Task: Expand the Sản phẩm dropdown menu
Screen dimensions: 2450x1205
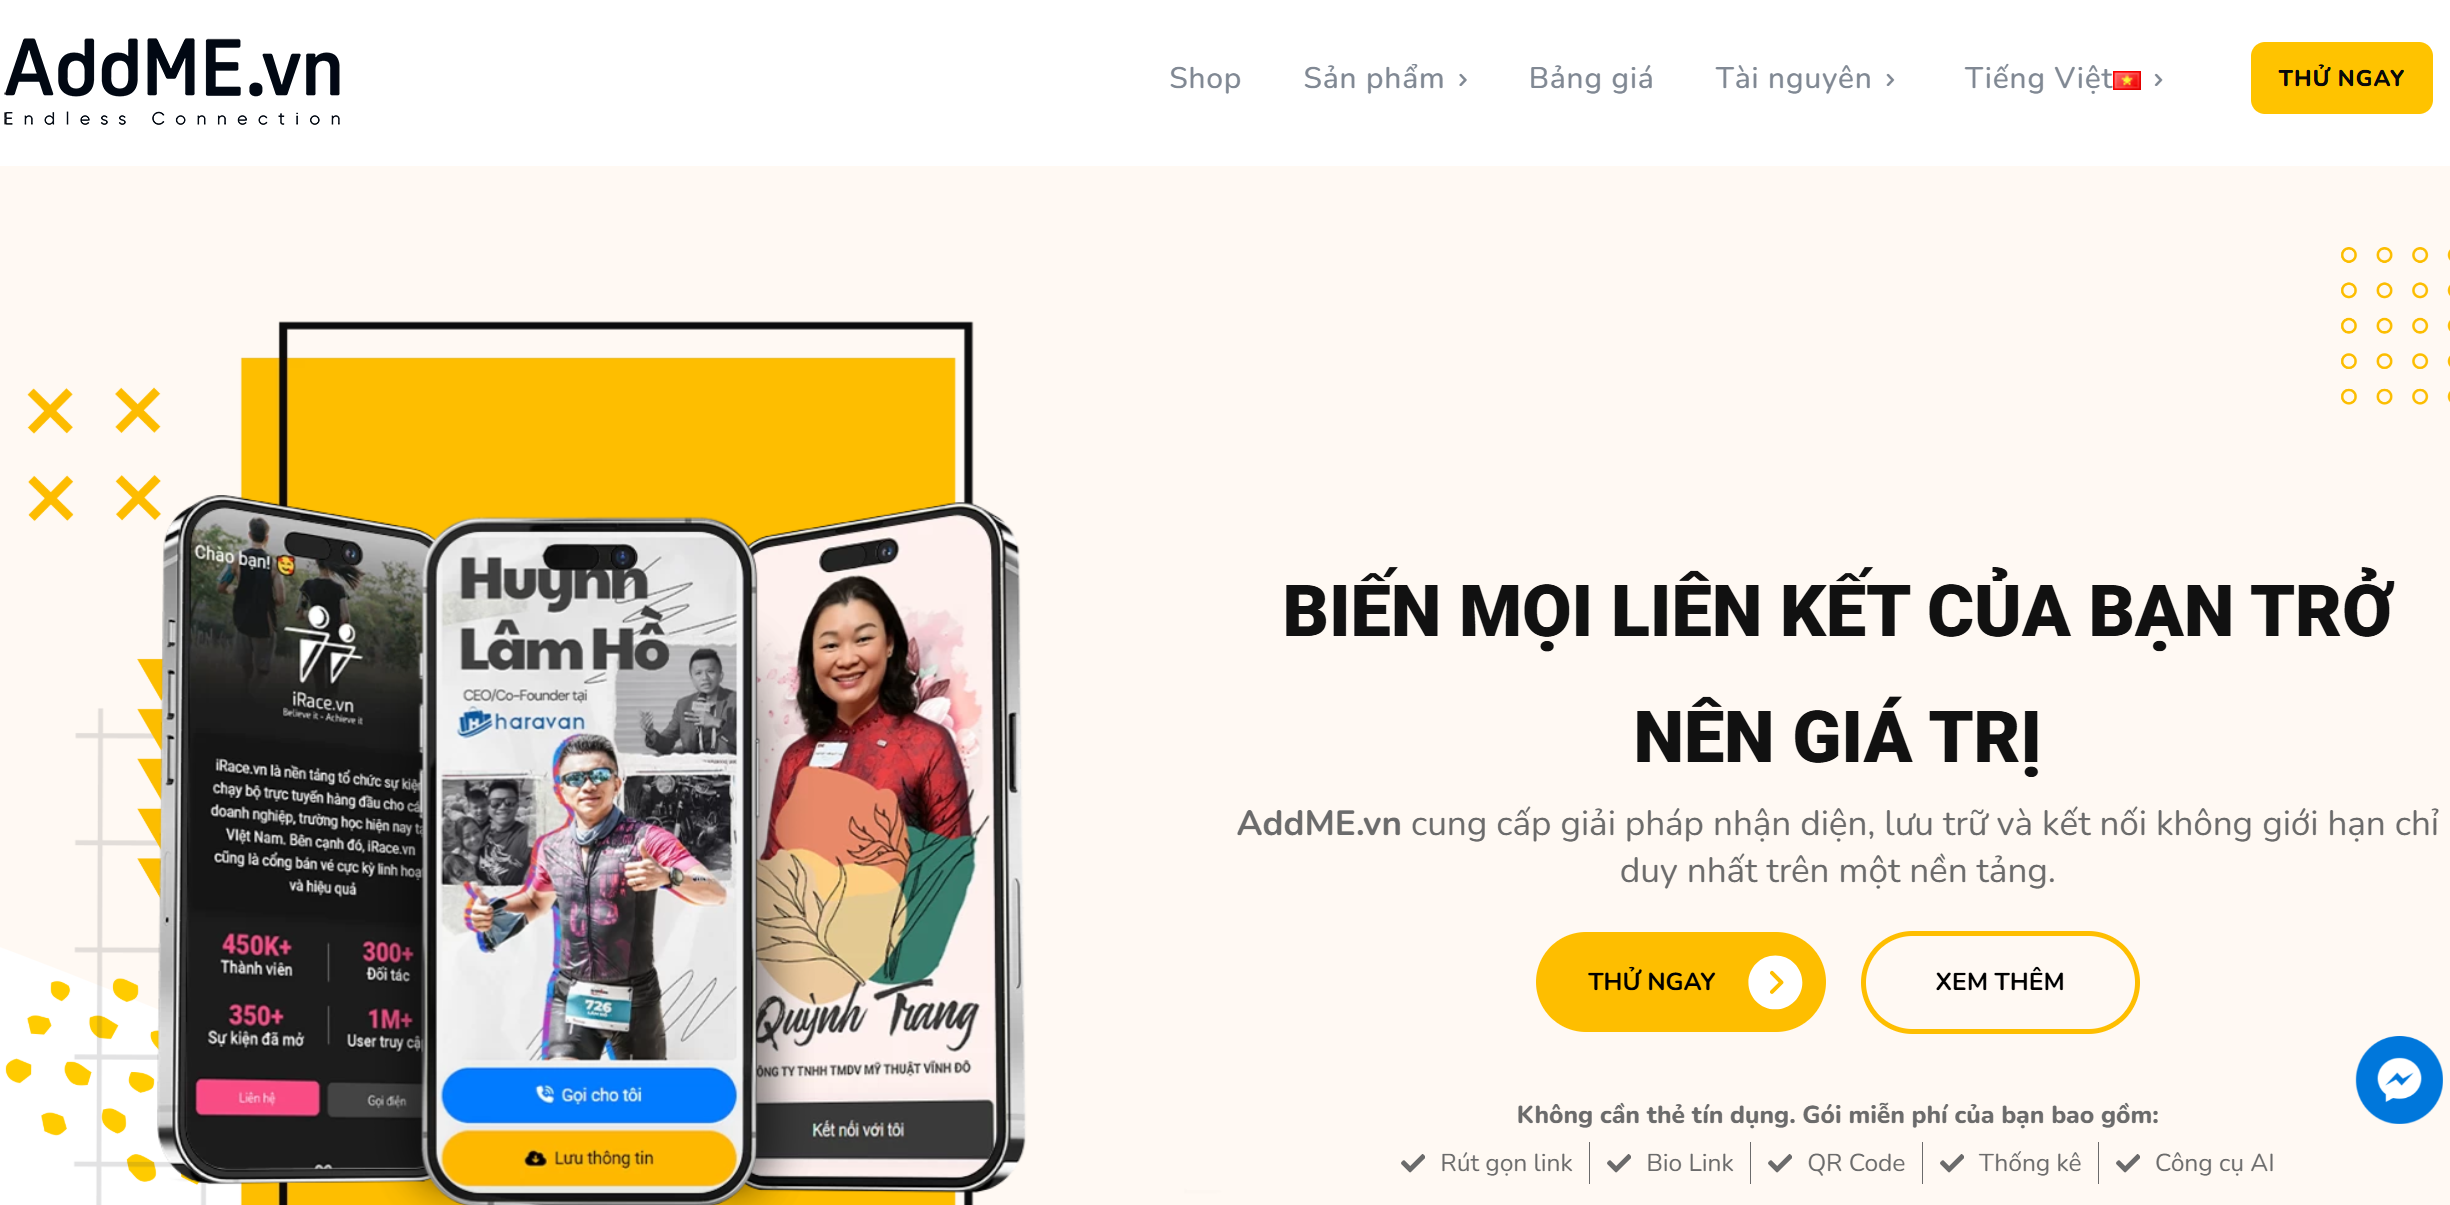Action: coord(1385,78)
